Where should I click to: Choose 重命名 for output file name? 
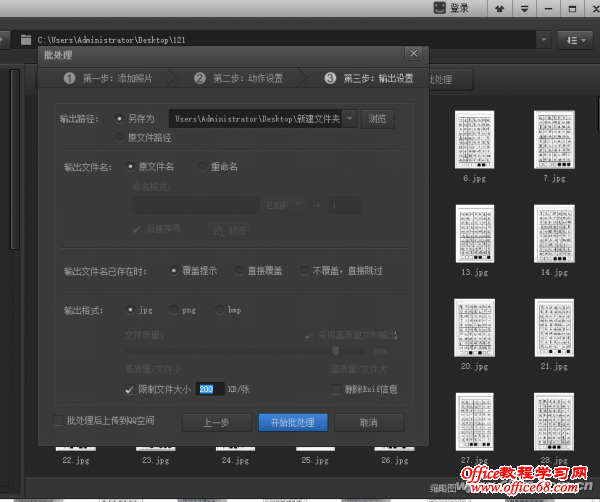(x=202, y=166)
